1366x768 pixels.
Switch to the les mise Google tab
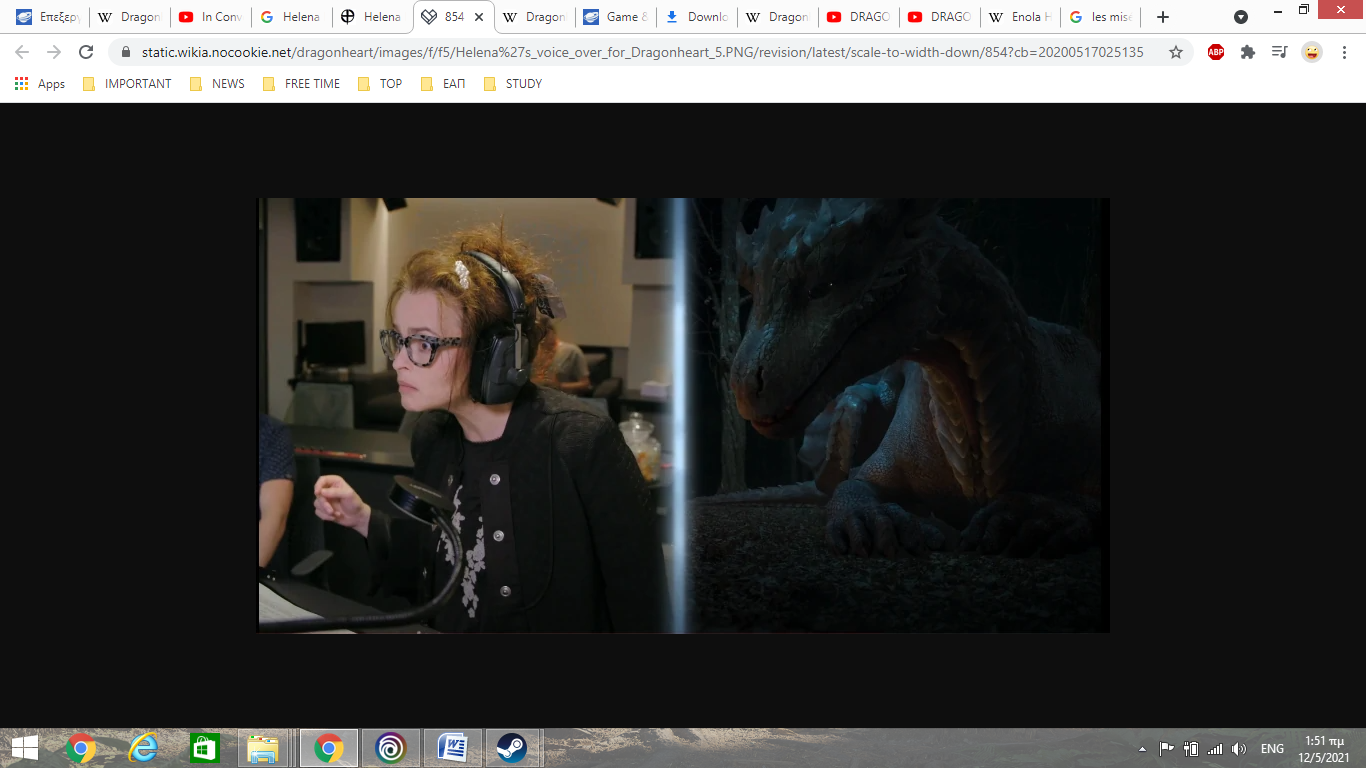(x=1102, y=17)
